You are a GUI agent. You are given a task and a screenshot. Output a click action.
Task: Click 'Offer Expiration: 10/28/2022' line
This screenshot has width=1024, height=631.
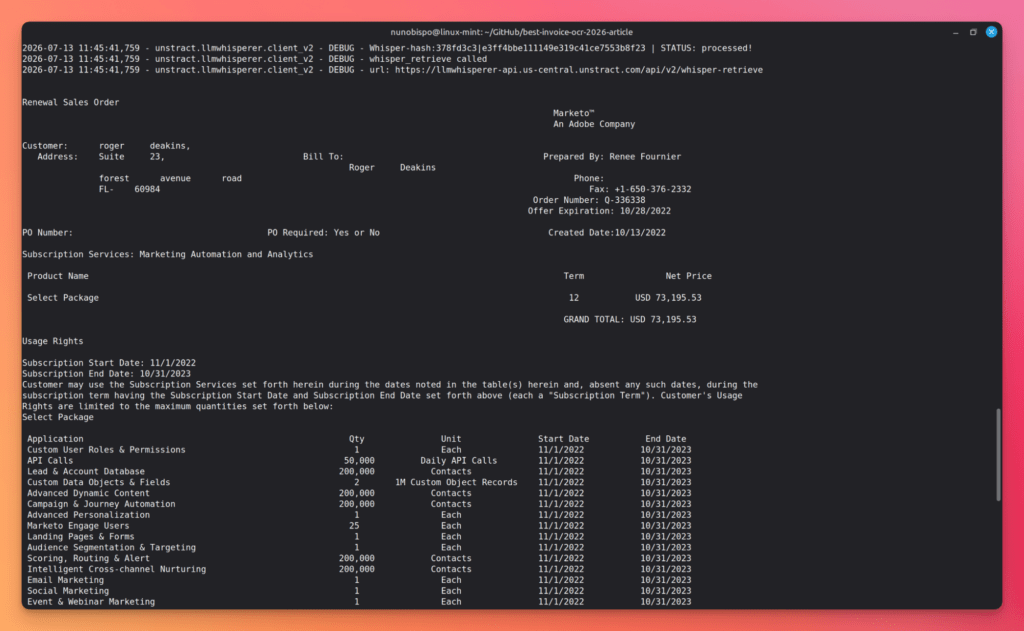(x=599, y=211)
